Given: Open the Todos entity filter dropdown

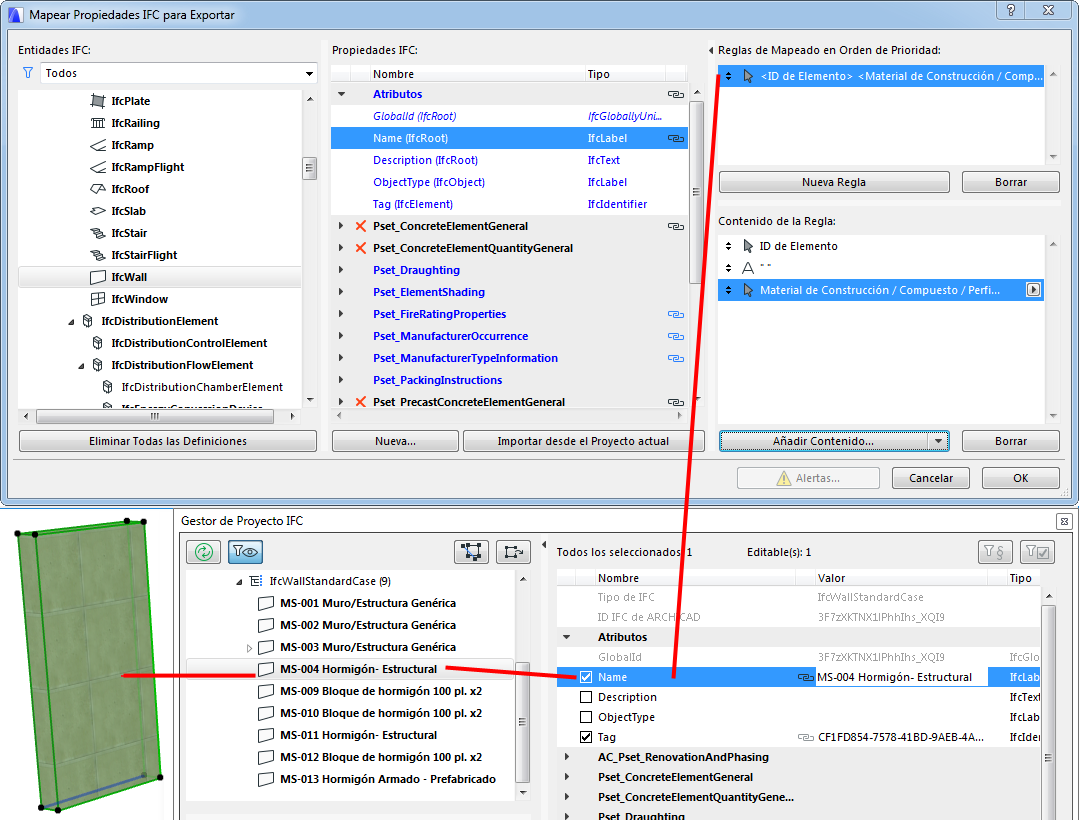Looking at the screenshot, I should (x=309, y=73).
